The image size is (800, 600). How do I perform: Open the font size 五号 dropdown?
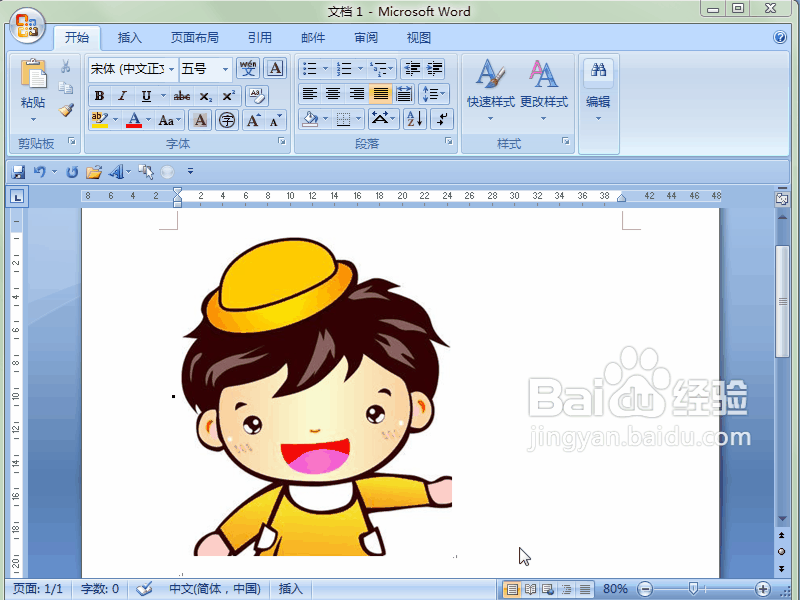(205, 68)
